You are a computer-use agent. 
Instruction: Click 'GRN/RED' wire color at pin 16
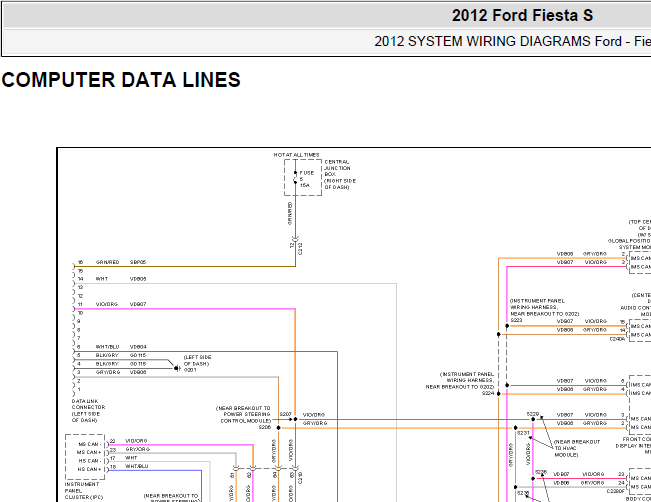click(108, 262)
